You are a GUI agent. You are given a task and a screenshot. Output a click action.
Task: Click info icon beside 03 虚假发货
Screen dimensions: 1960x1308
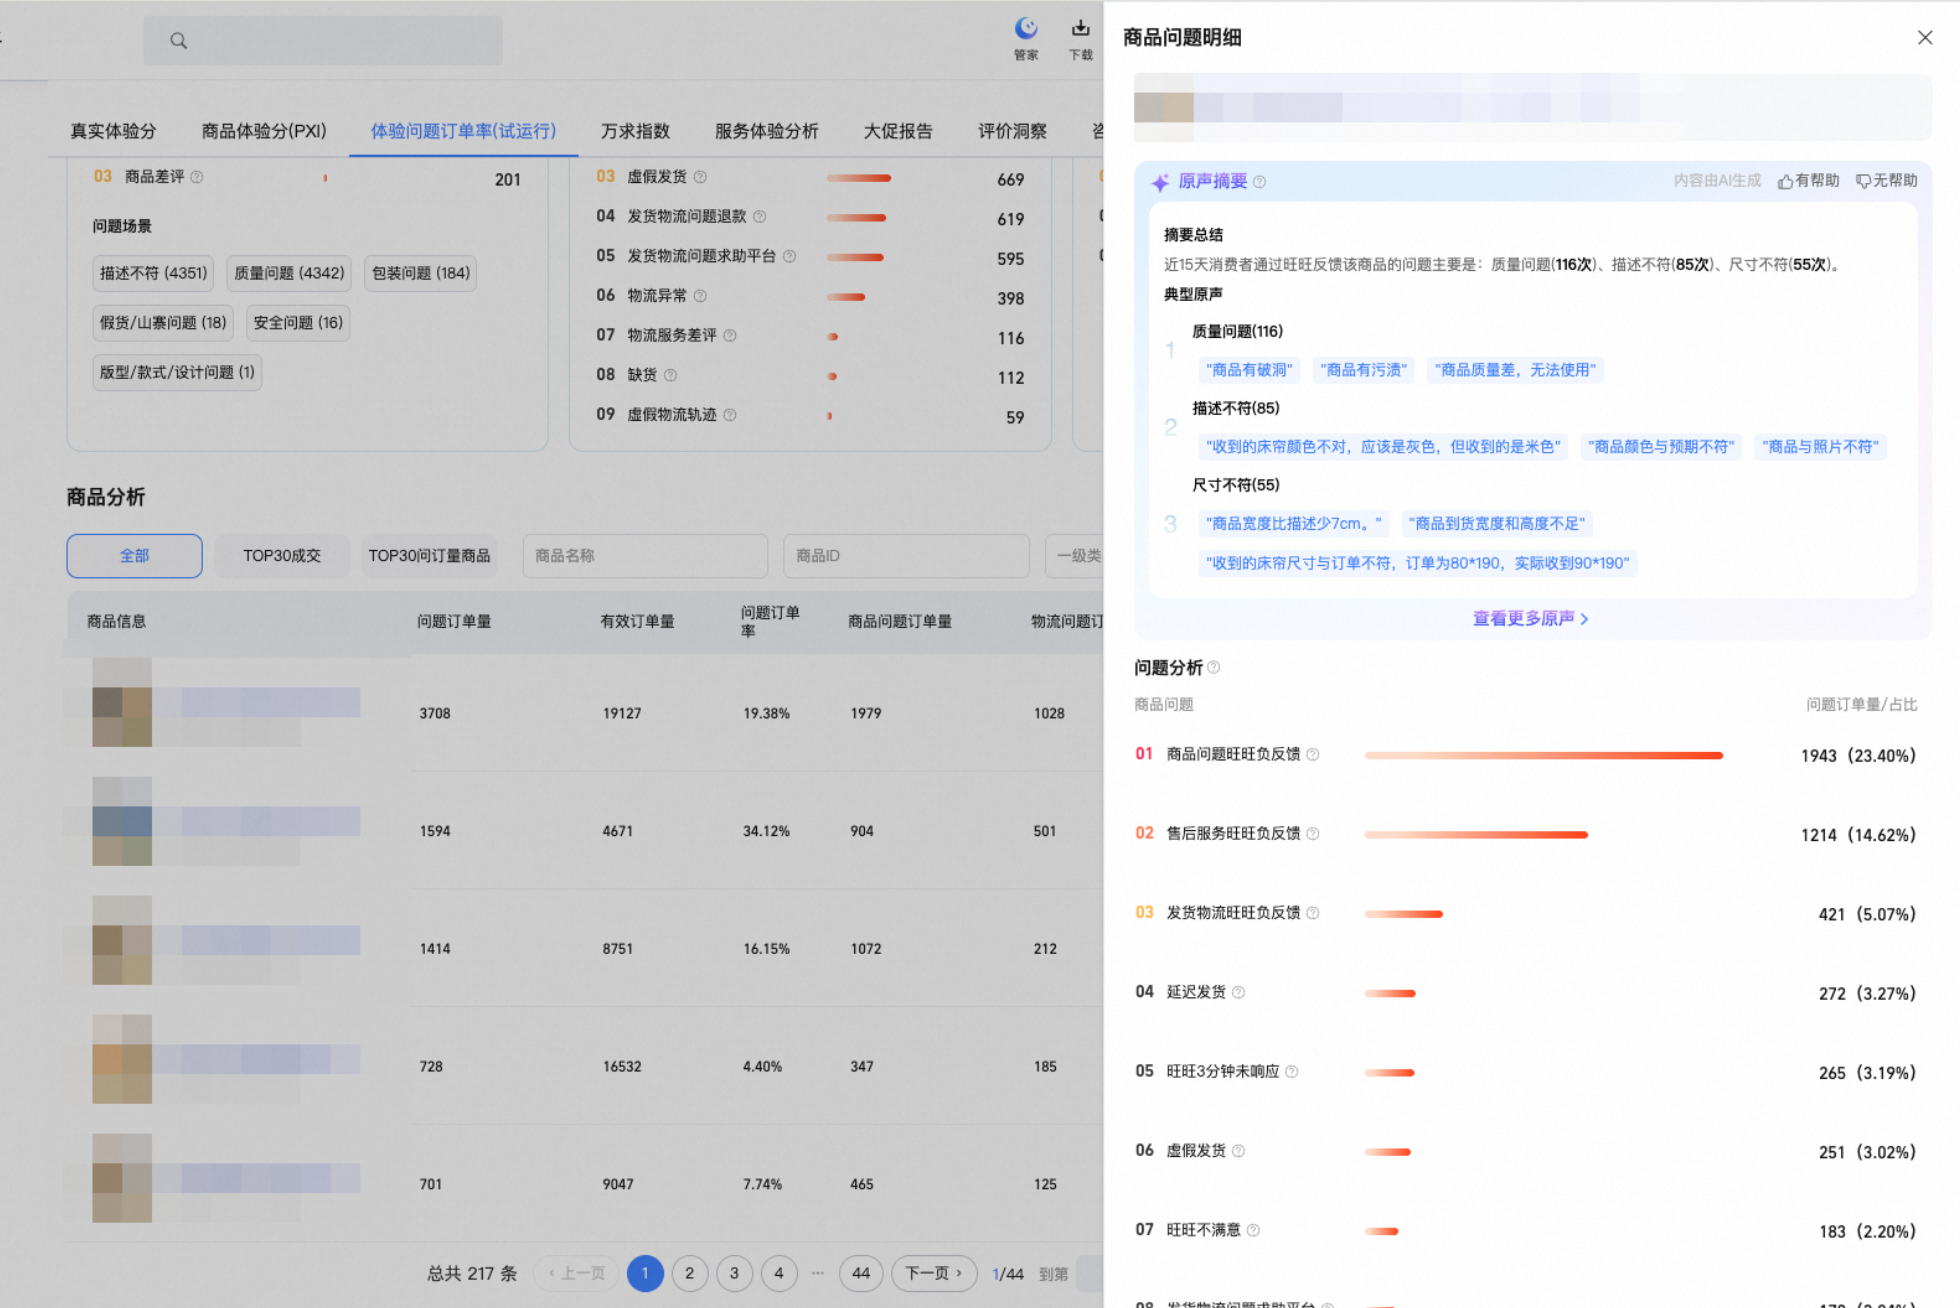pos(700,177)
